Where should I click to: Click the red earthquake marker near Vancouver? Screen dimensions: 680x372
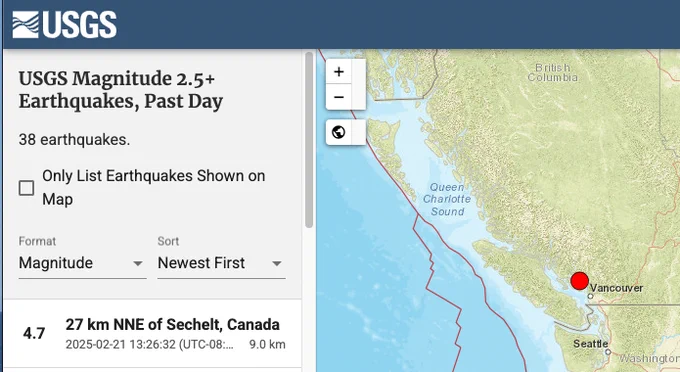[x=579, y=281]
